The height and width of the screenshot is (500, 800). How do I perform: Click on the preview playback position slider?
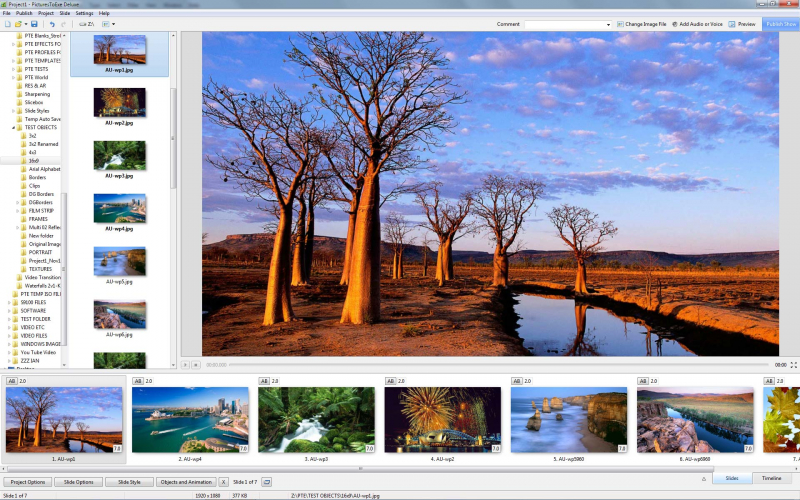coord(498,365)
